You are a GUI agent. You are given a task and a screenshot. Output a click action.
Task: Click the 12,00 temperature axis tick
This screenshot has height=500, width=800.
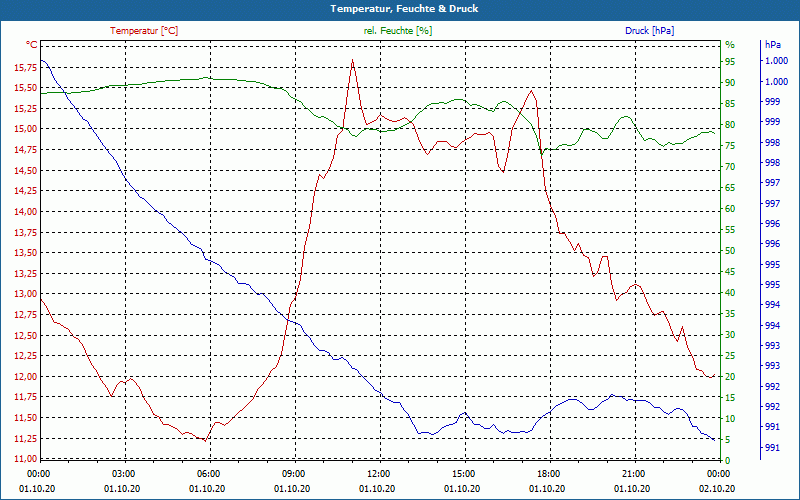click(26, 377)
